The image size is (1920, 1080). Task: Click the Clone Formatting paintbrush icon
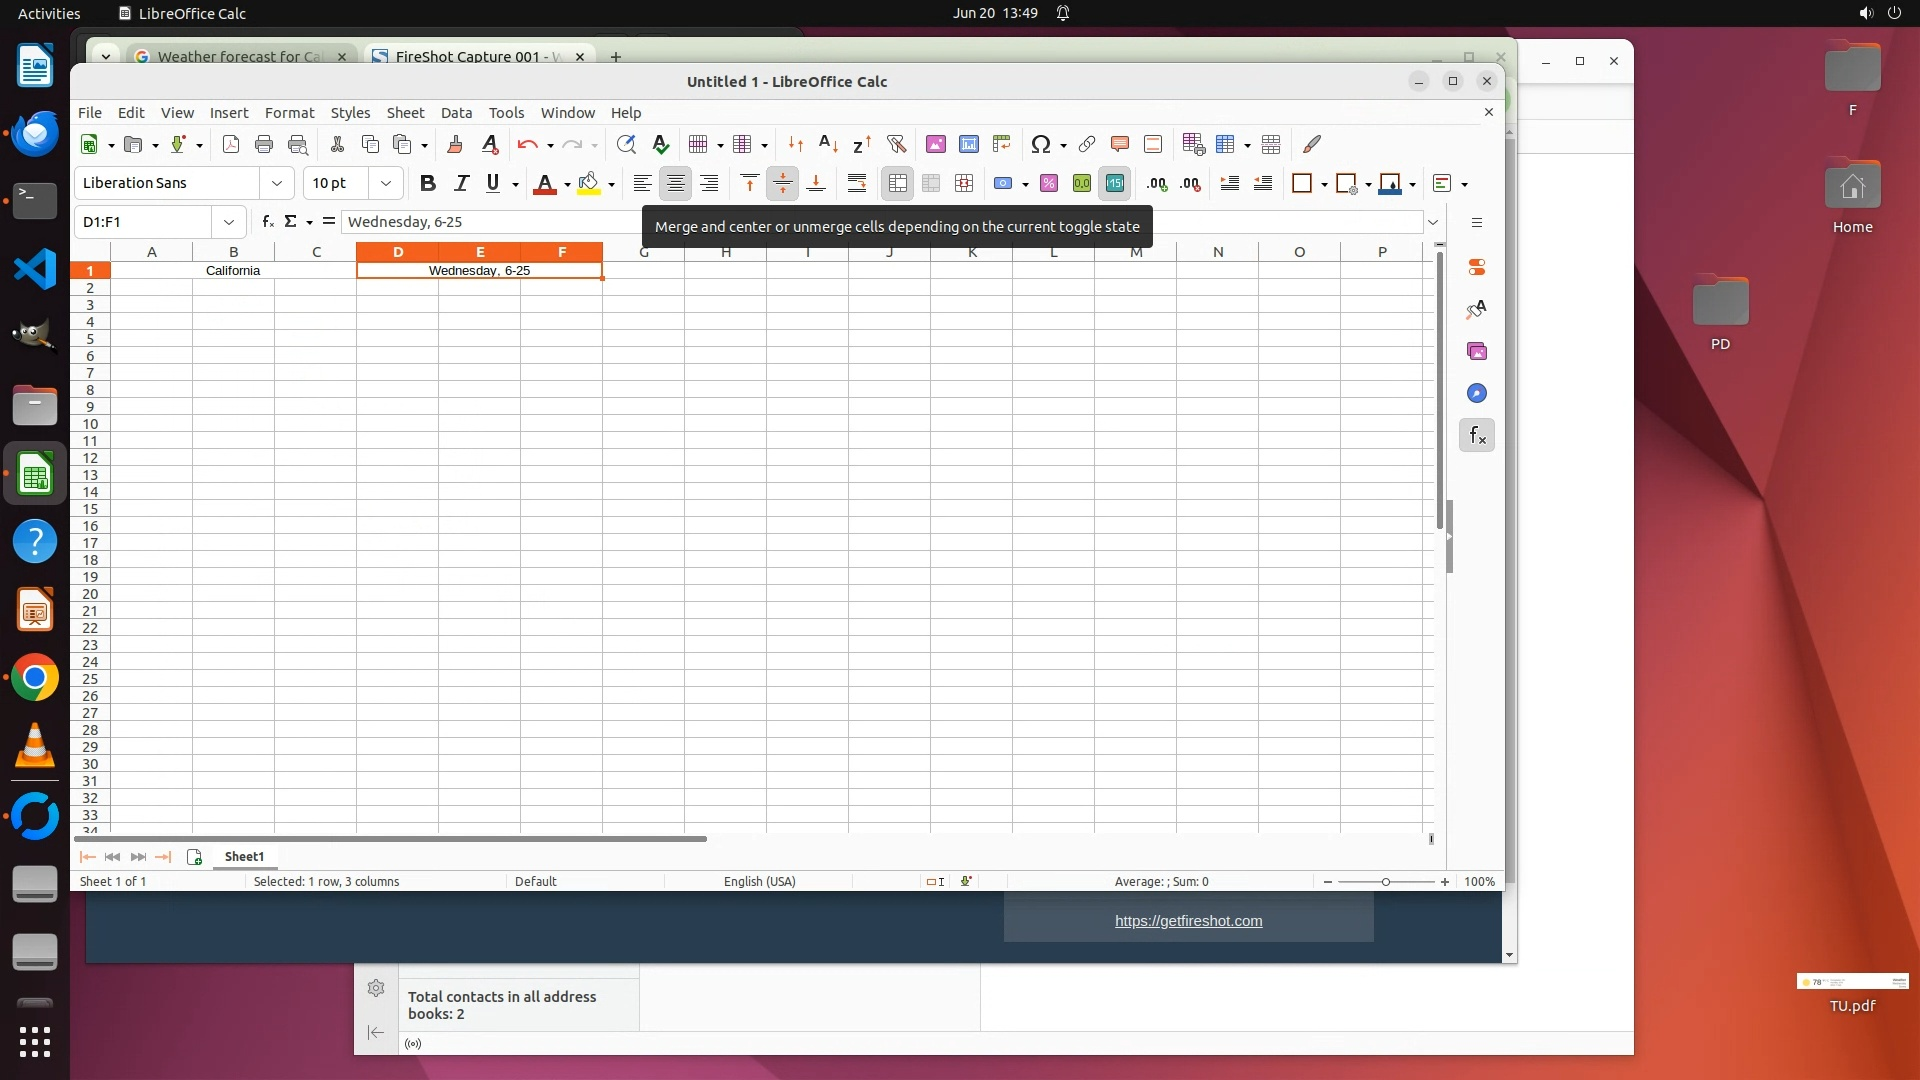(x=455, y=144)
